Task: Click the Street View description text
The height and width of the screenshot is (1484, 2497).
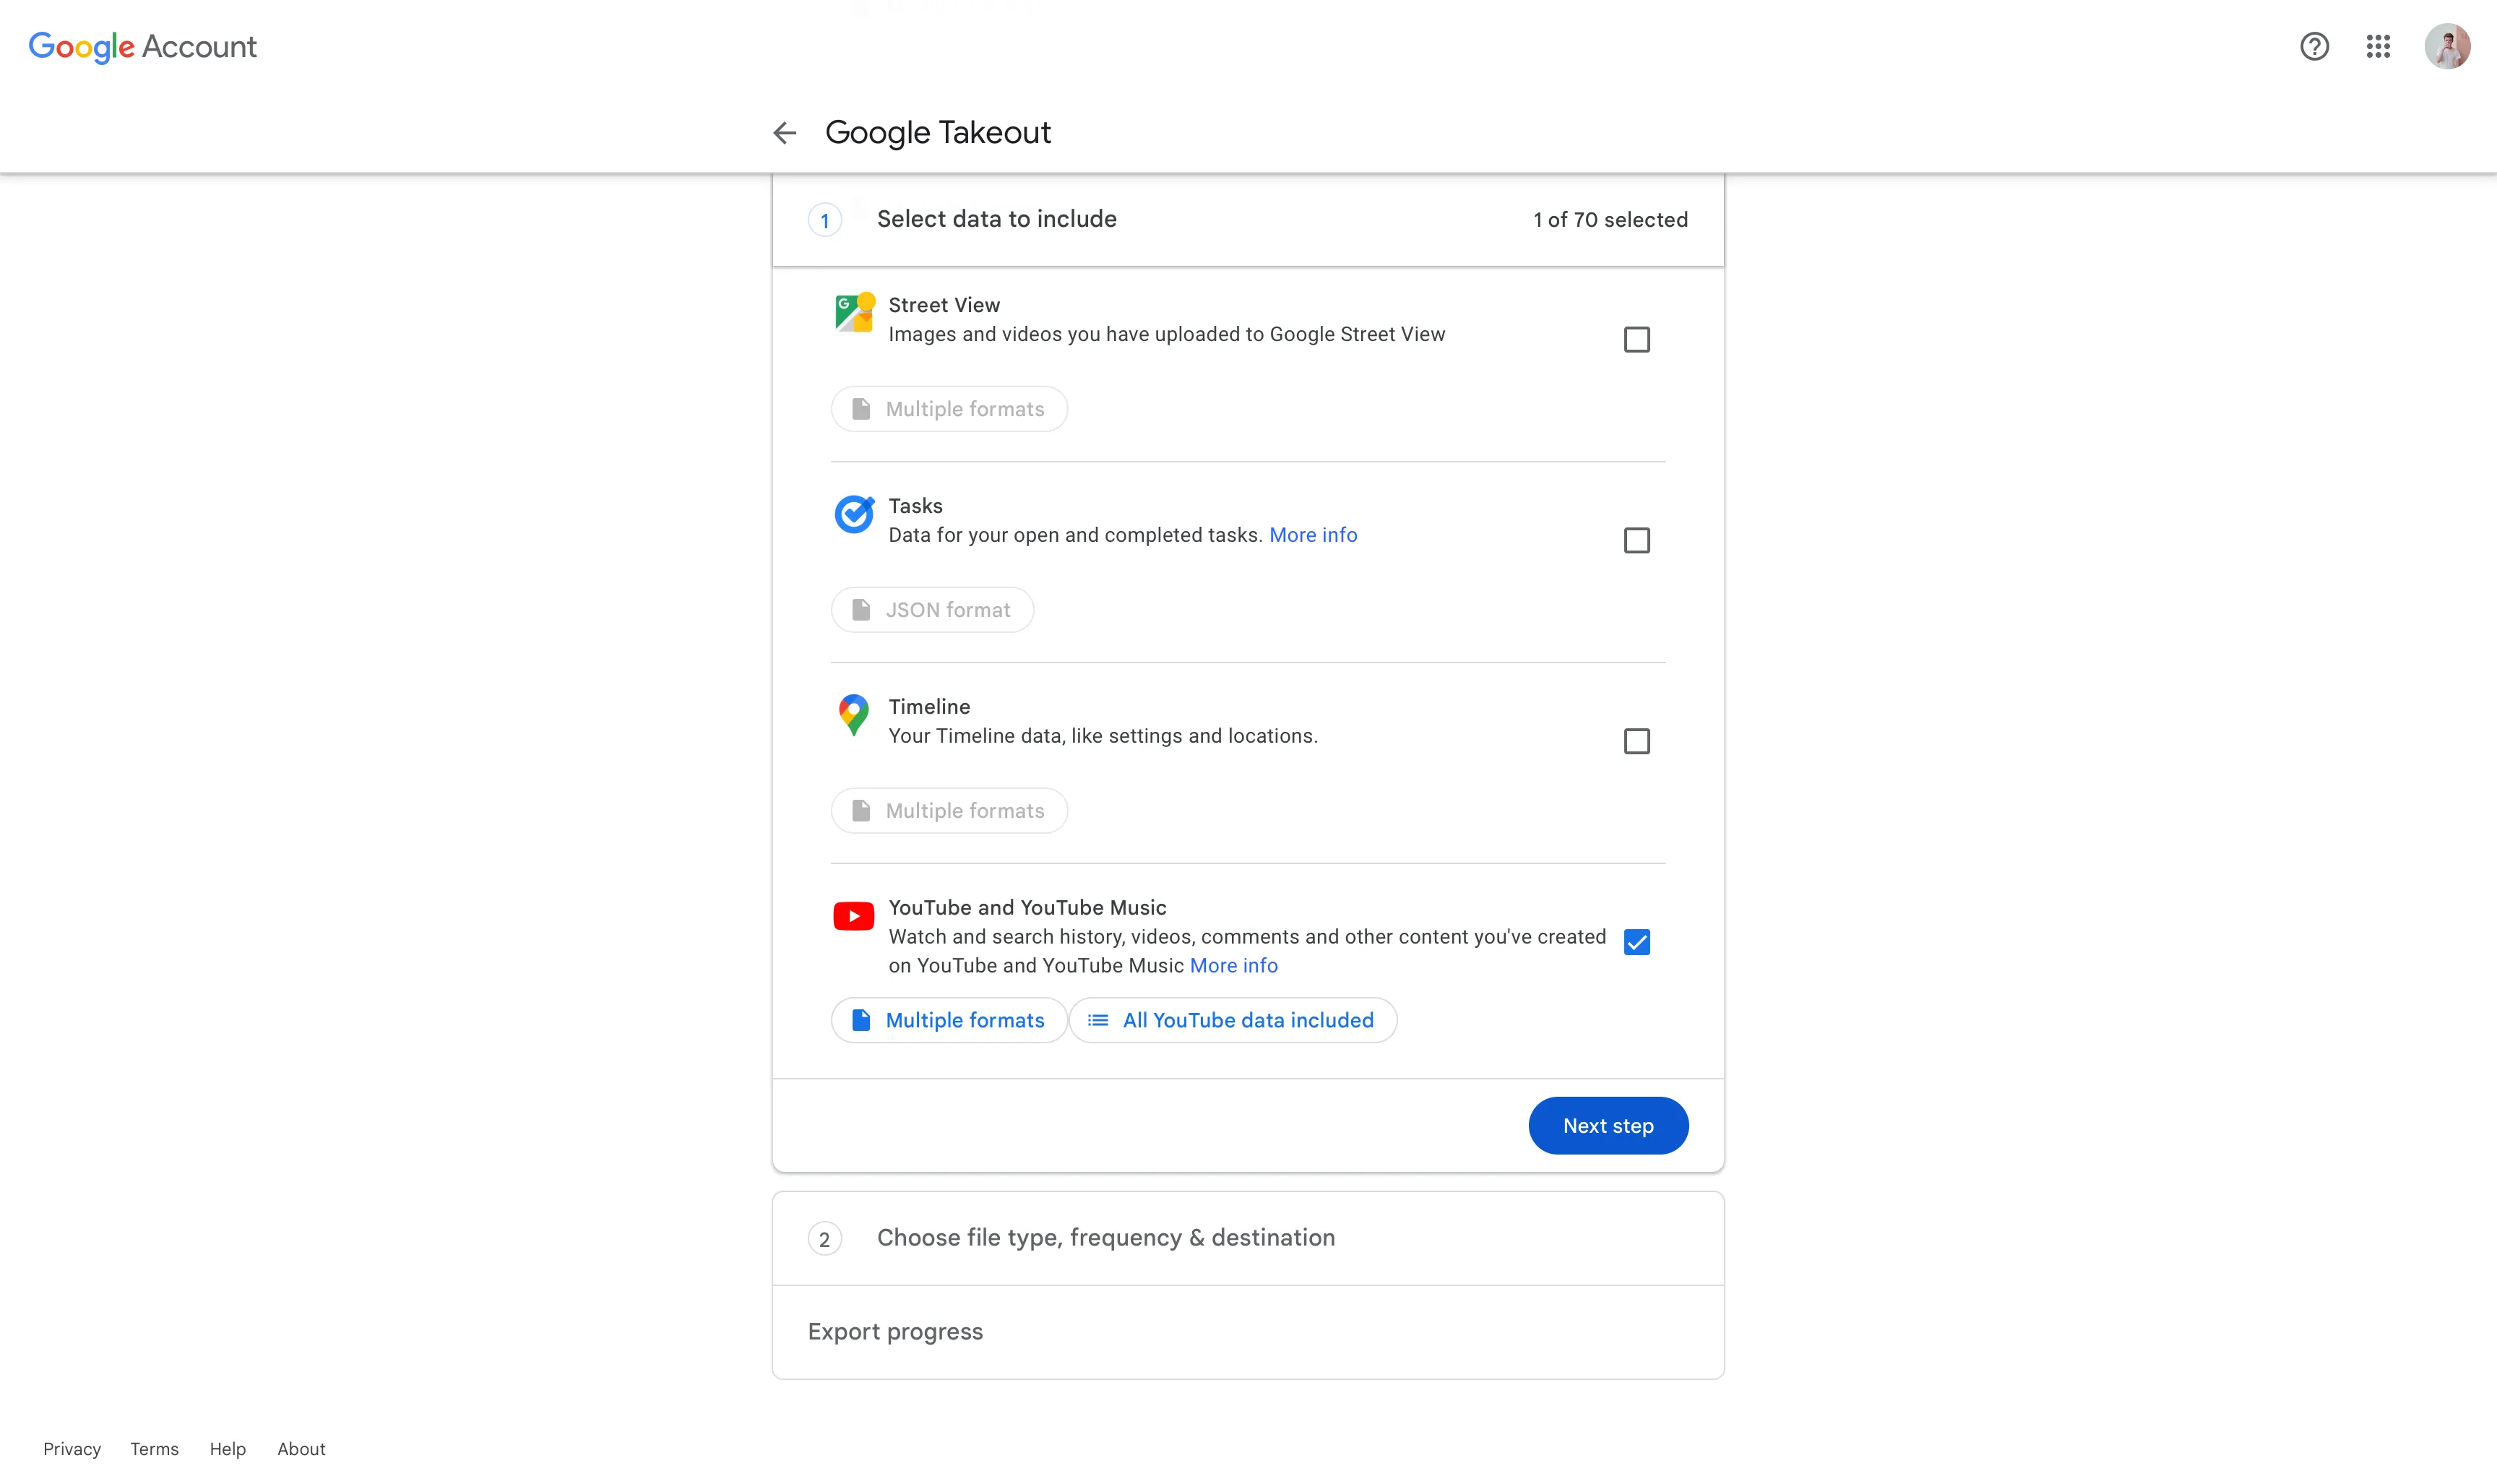Action: (x=1166, y=335)
